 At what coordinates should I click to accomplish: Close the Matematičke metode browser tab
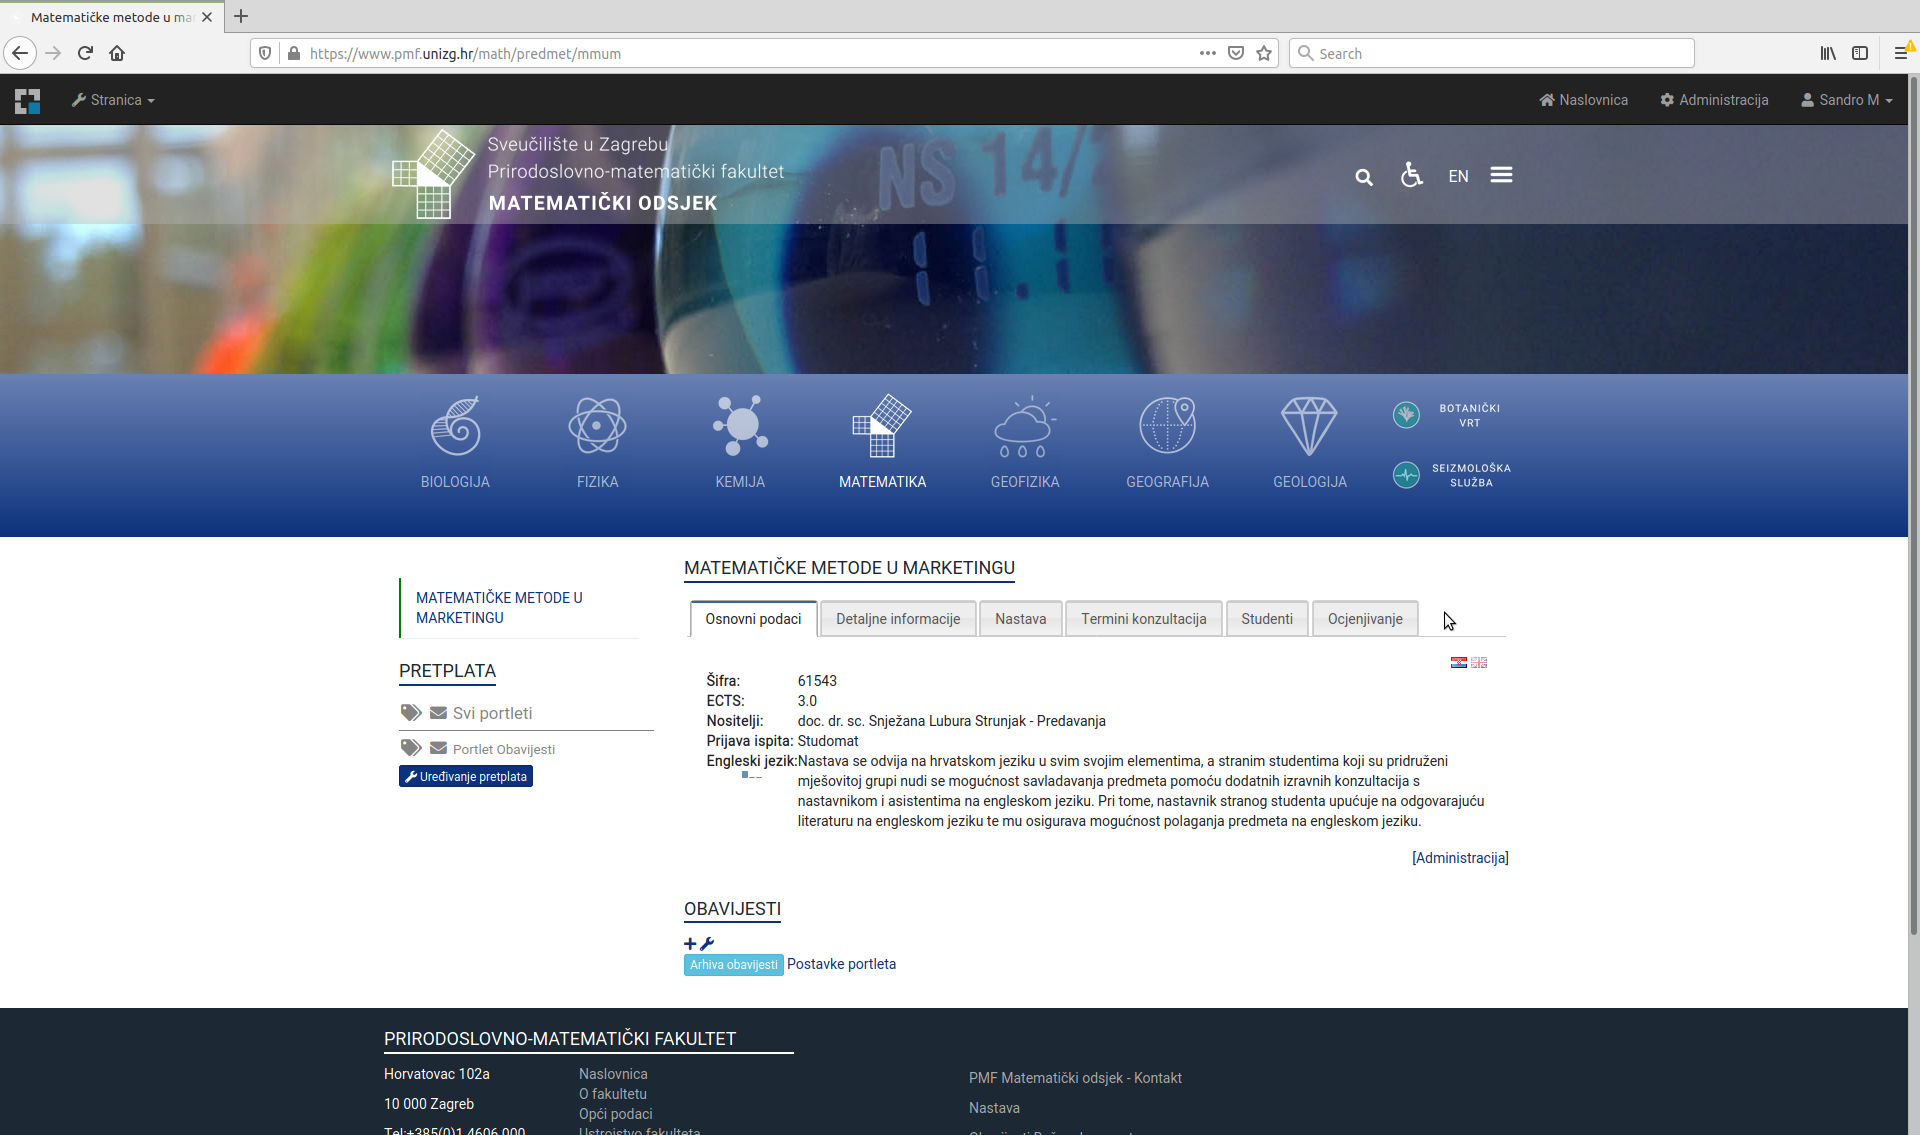(207, 17)
